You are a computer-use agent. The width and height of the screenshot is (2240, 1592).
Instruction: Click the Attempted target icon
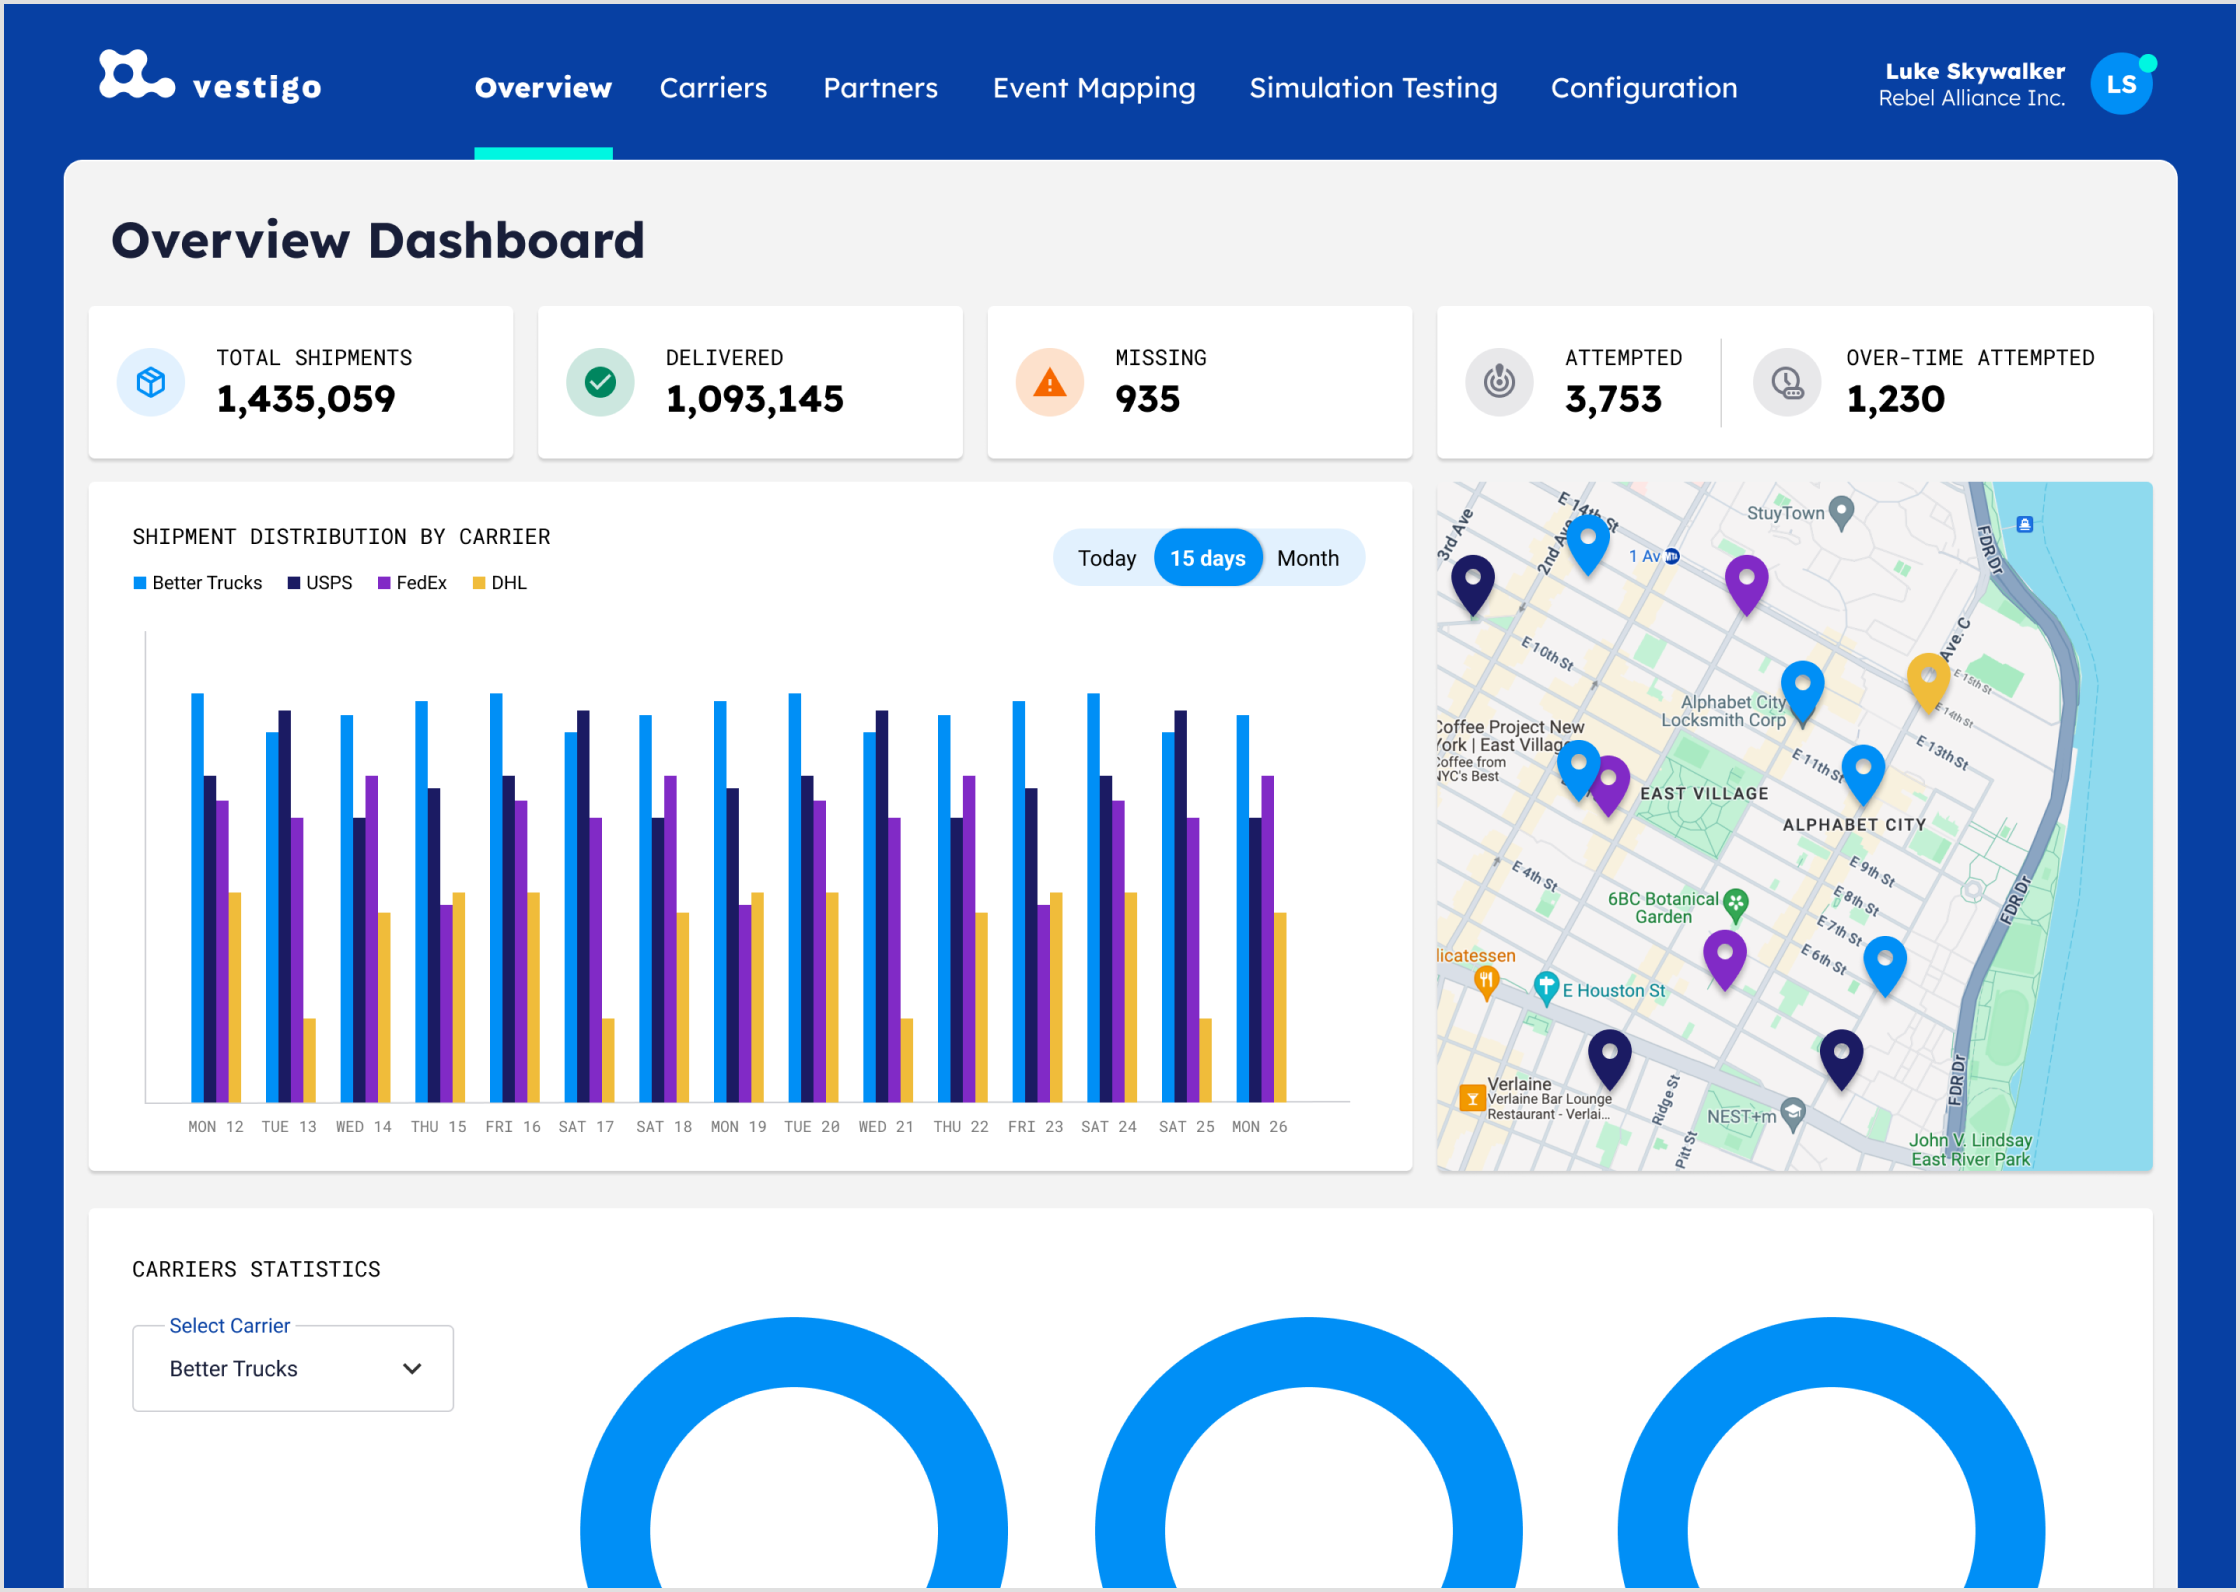[x=1499, y=382]
